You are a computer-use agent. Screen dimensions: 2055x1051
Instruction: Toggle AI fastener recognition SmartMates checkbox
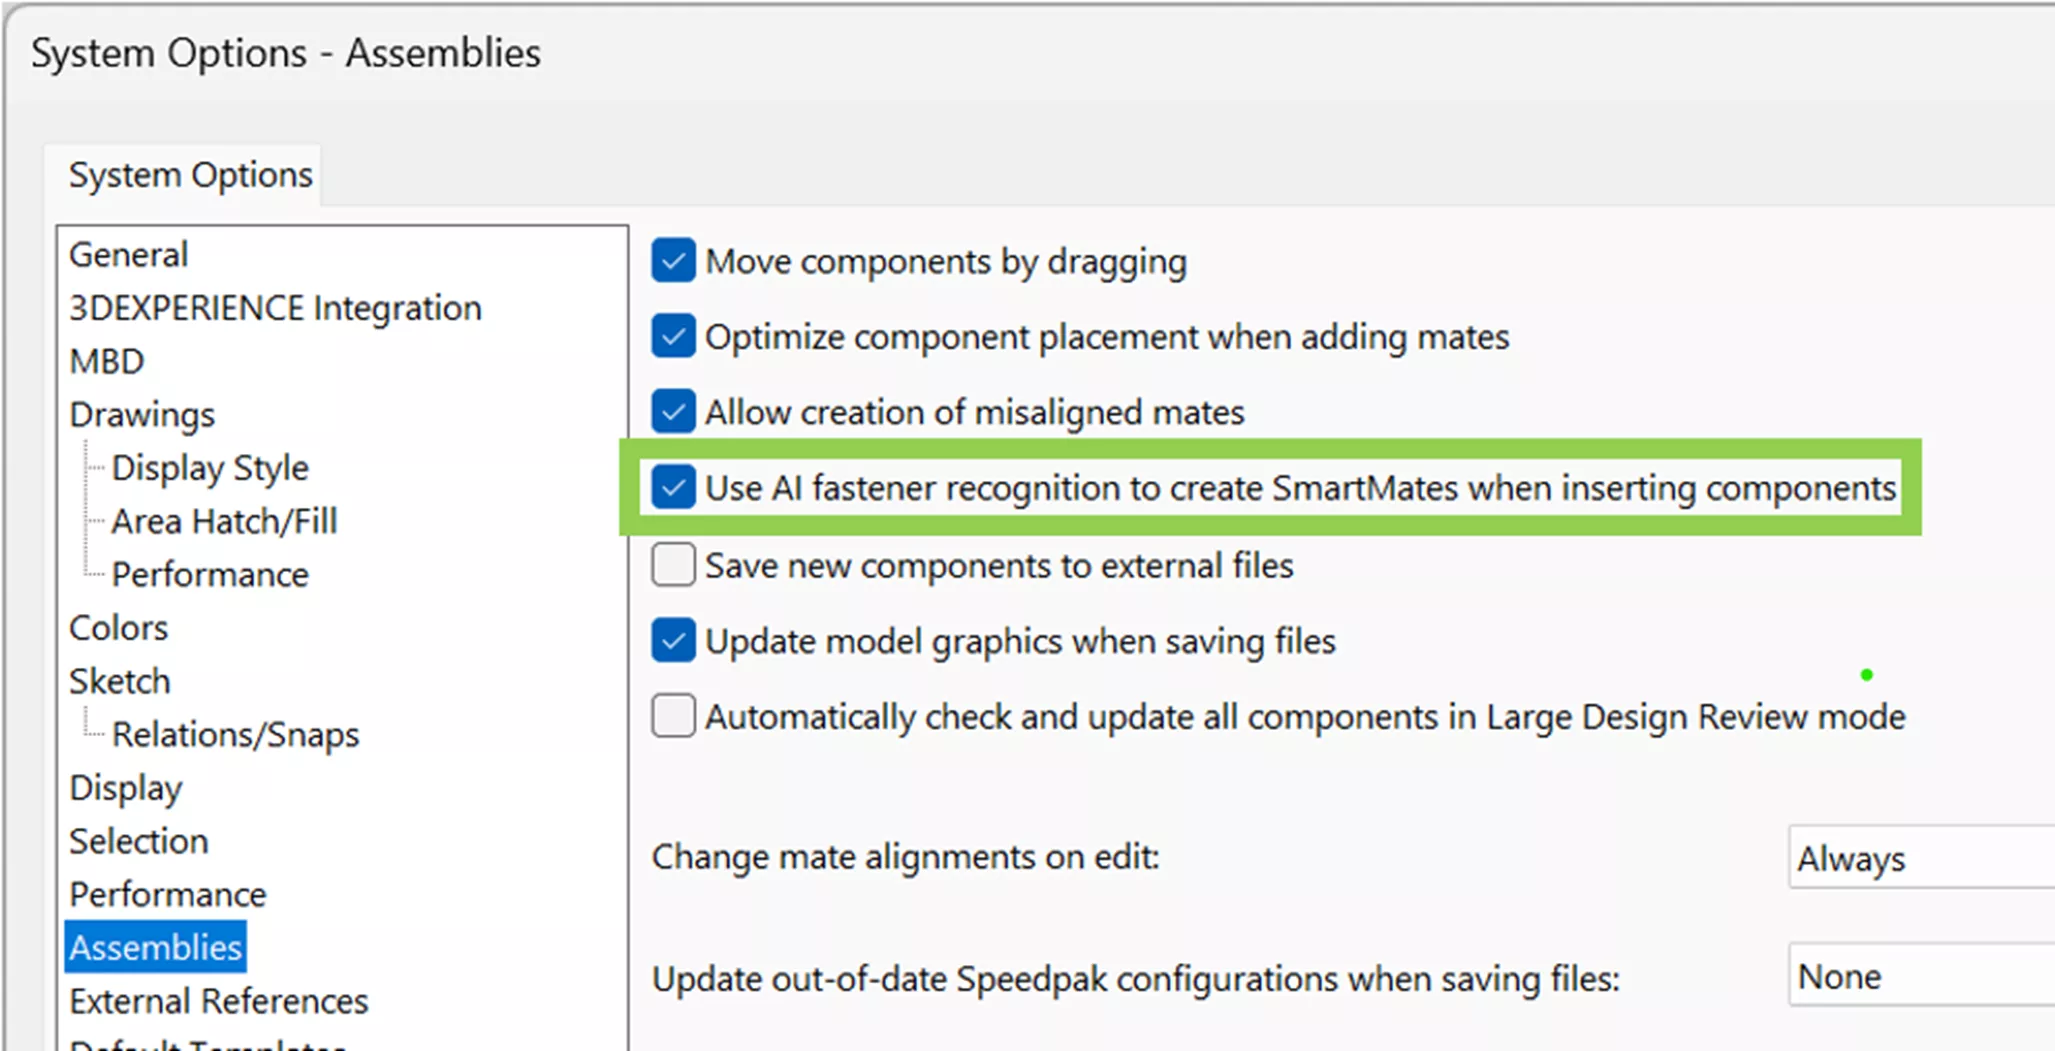coord(673,488)
